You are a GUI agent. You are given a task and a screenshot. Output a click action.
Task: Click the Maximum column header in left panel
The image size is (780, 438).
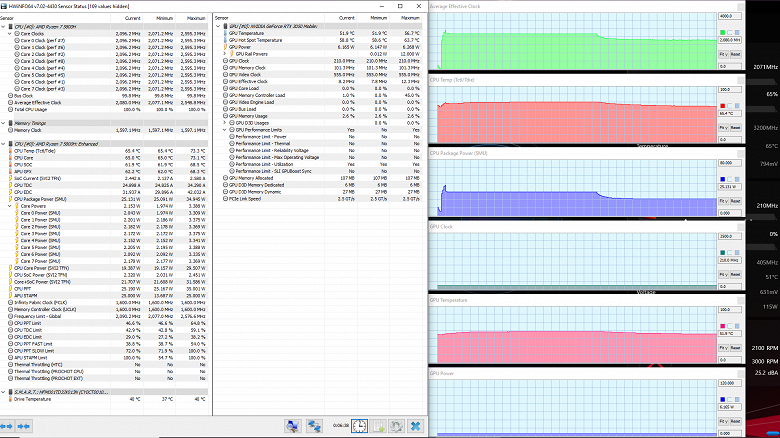pyautogui.click(x=196, y=18)
